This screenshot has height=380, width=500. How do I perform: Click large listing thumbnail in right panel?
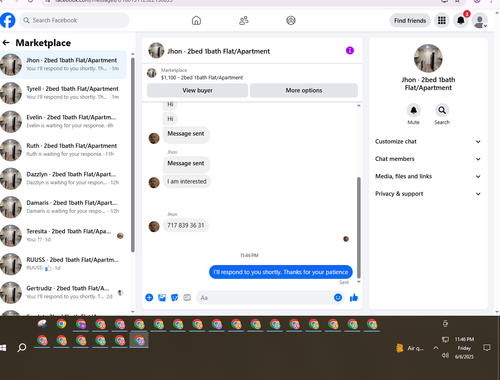428,58
